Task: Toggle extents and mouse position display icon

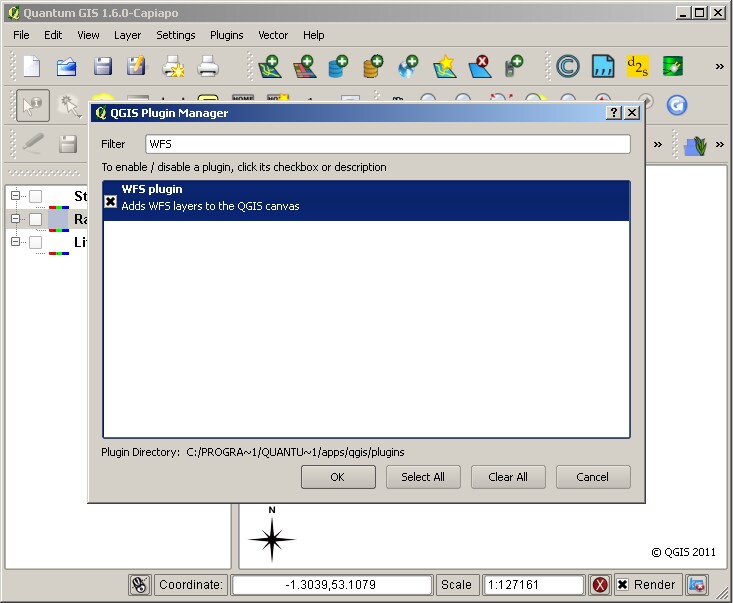Action: (139, 584)
